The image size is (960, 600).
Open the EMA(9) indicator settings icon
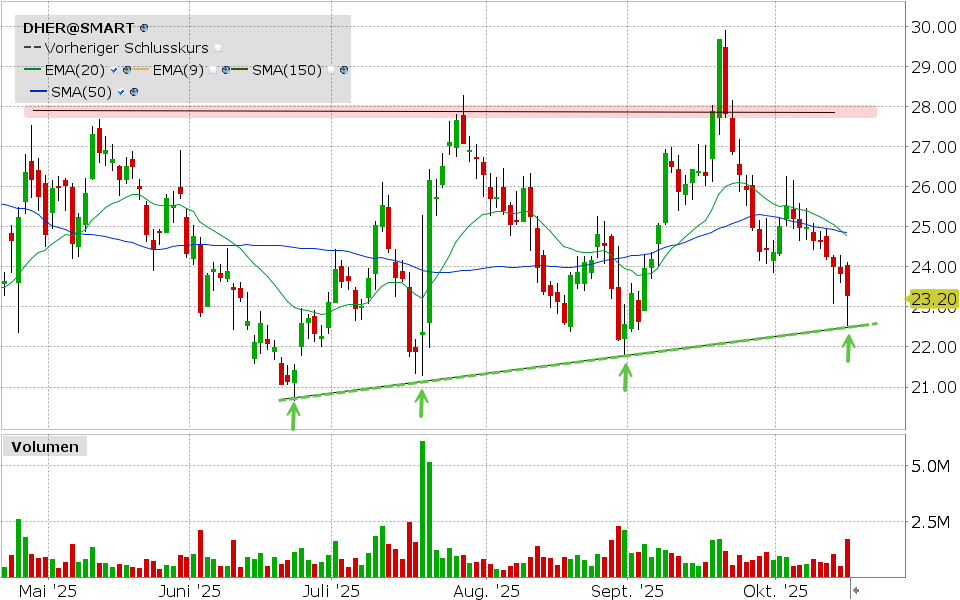(227, 70)
